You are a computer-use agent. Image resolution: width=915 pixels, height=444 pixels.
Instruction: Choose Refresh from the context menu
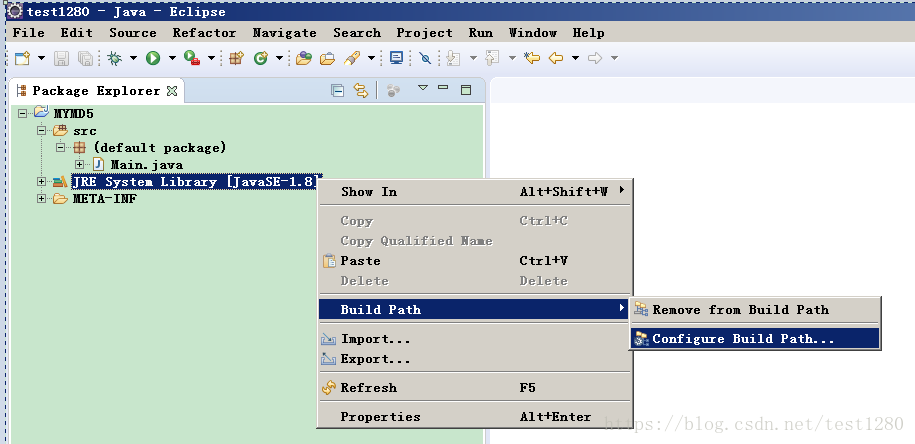click(475, 387)
